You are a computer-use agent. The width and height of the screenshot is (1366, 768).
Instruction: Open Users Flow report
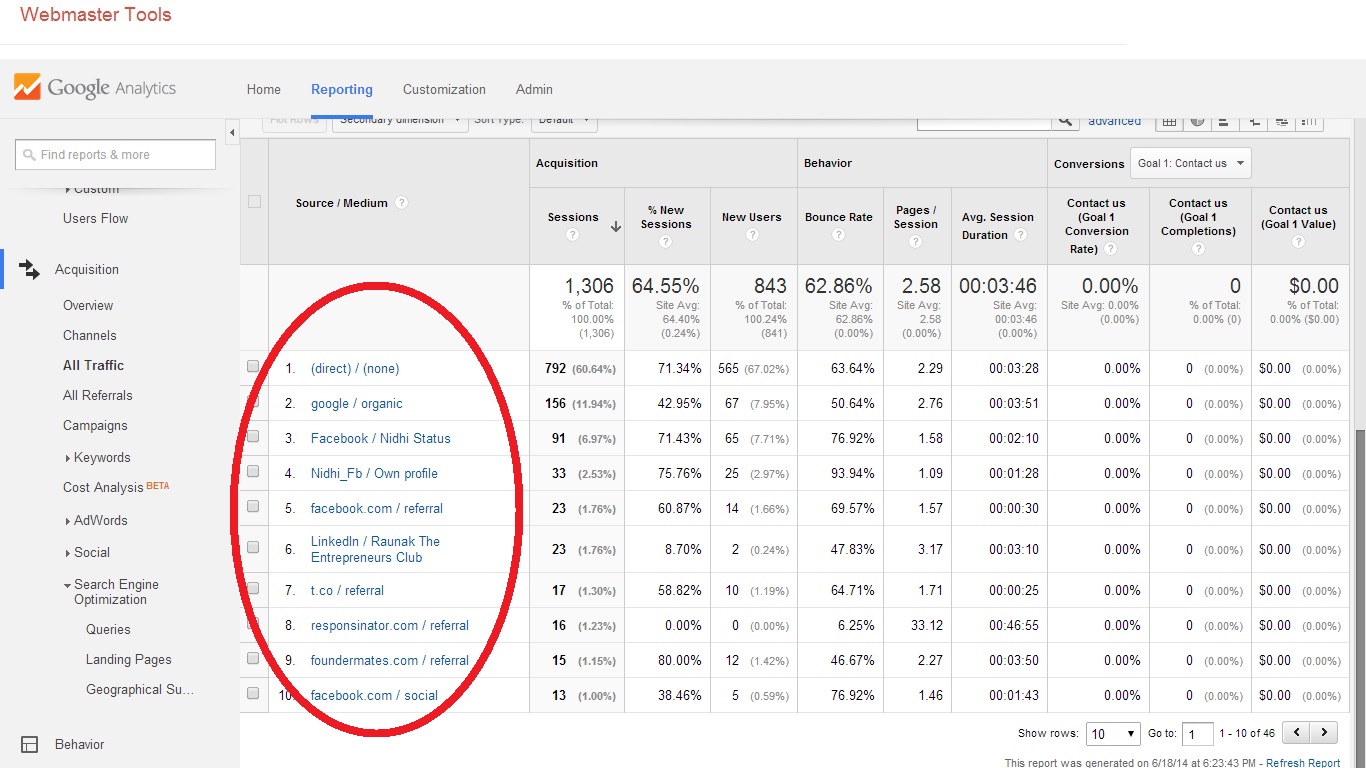(95, 218)
